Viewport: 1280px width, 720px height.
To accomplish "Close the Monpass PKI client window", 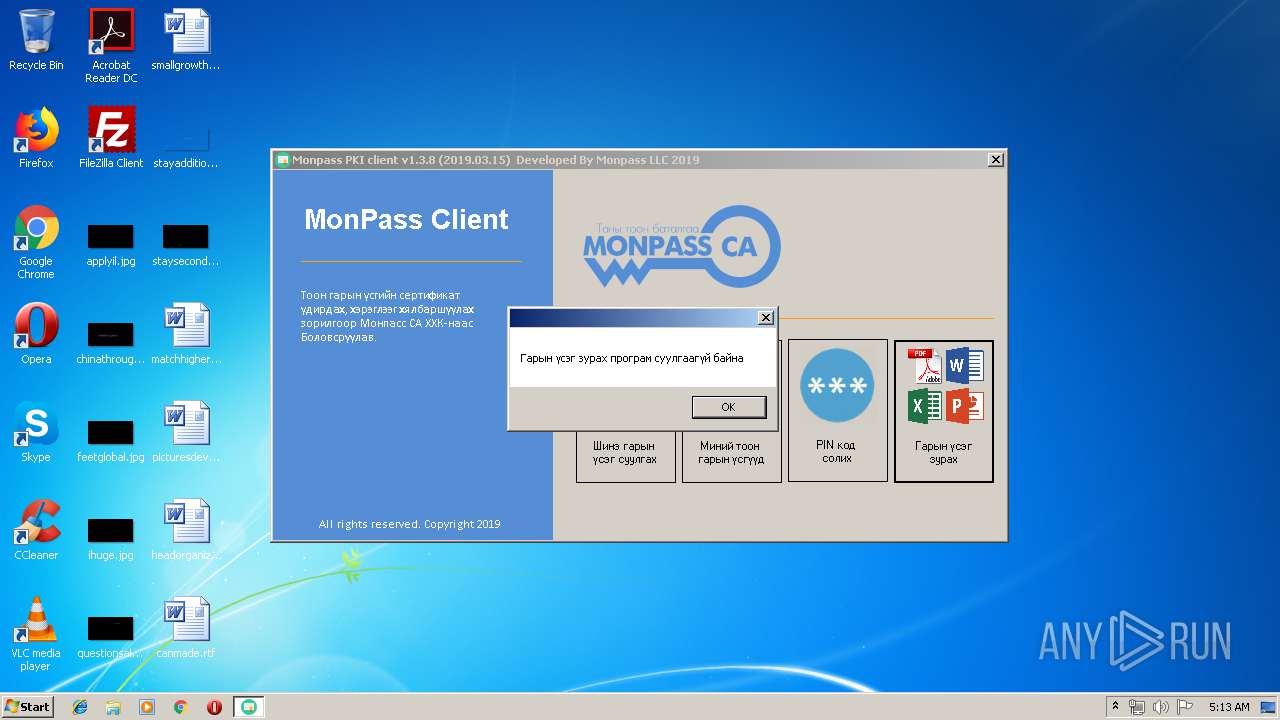I will point(995,160).
